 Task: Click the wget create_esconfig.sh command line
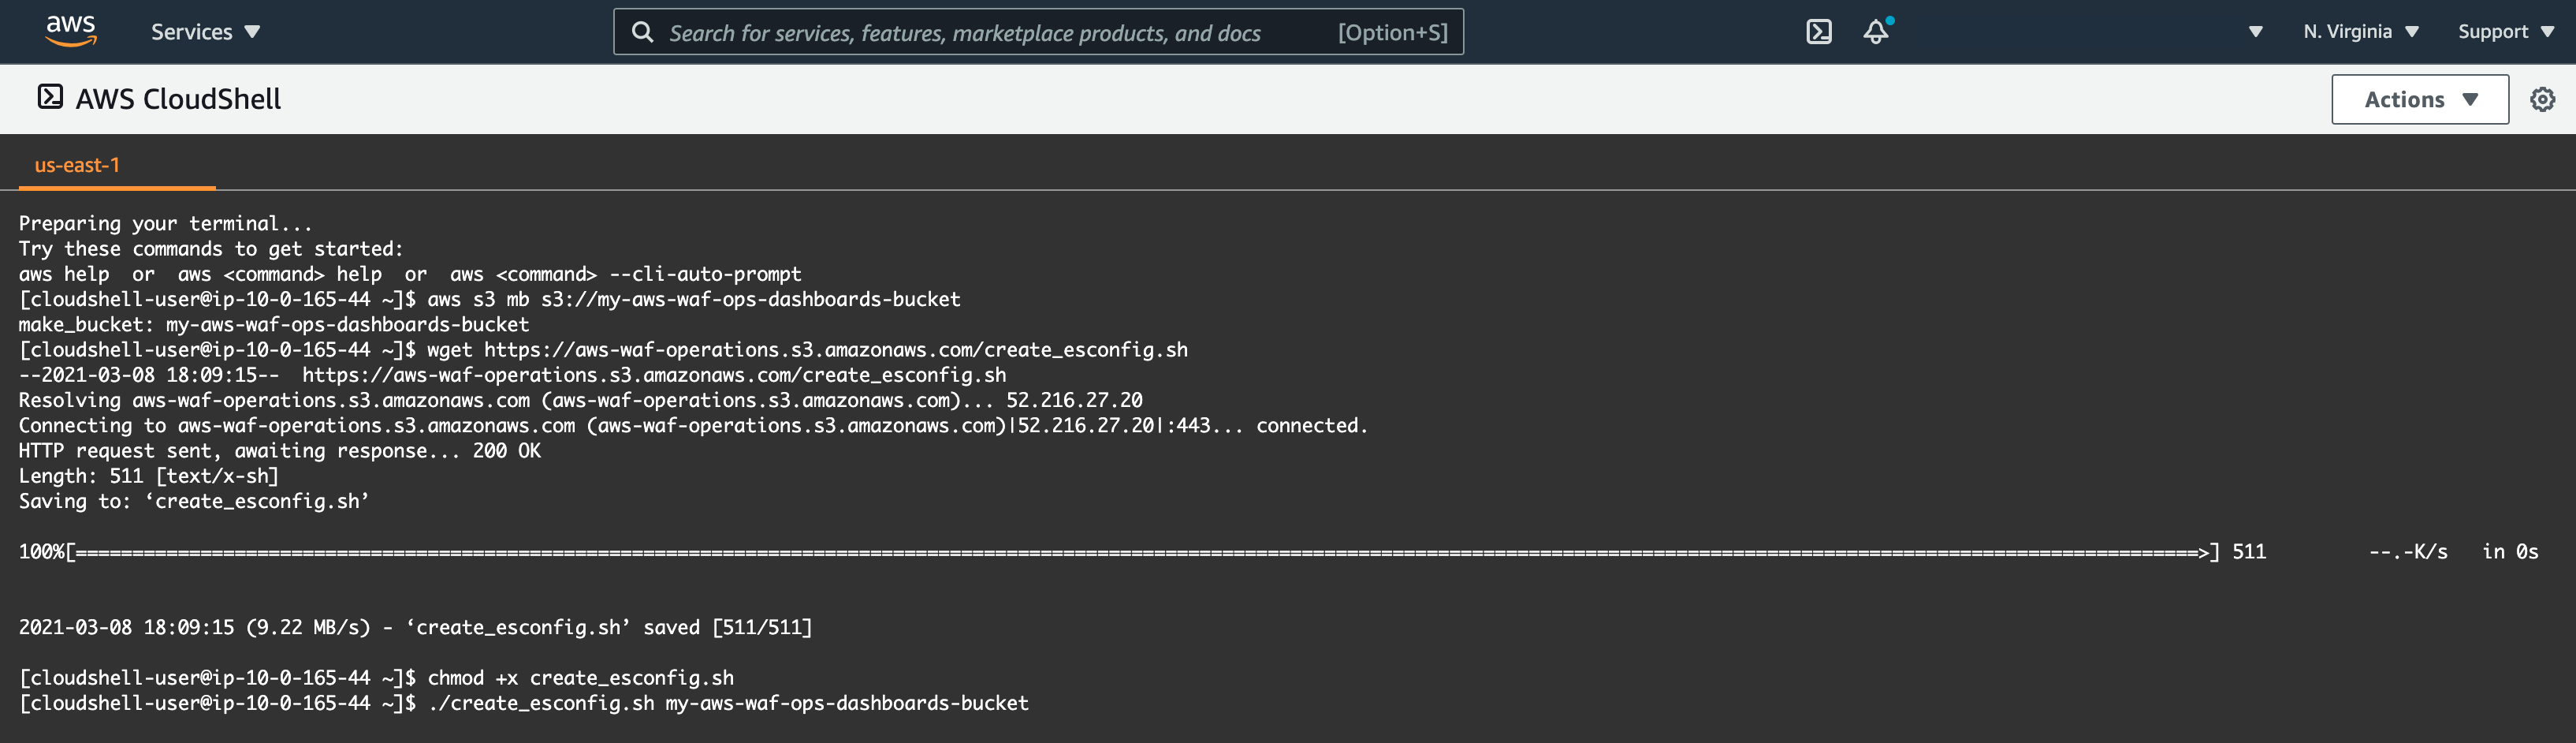click(x=603, y=349)
